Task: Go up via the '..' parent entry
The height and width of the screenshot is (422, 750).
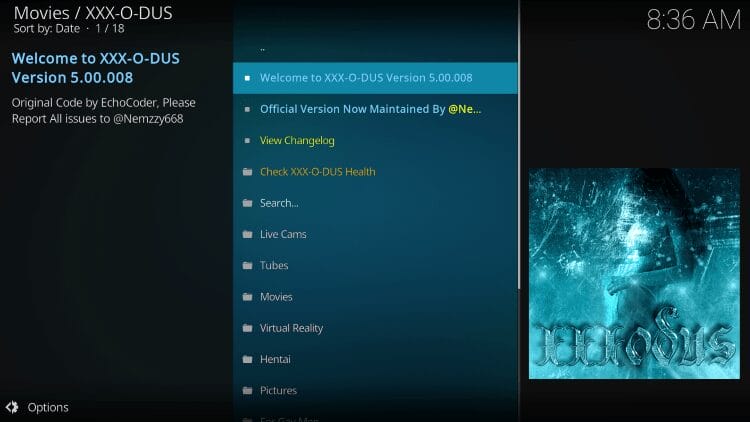Action: (263, 47)
